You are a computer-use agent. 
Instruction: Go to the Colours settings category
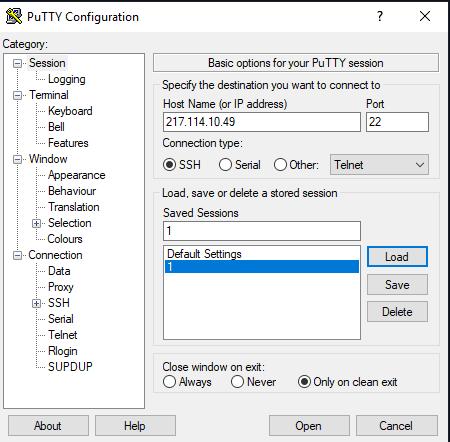click(65, 239)
